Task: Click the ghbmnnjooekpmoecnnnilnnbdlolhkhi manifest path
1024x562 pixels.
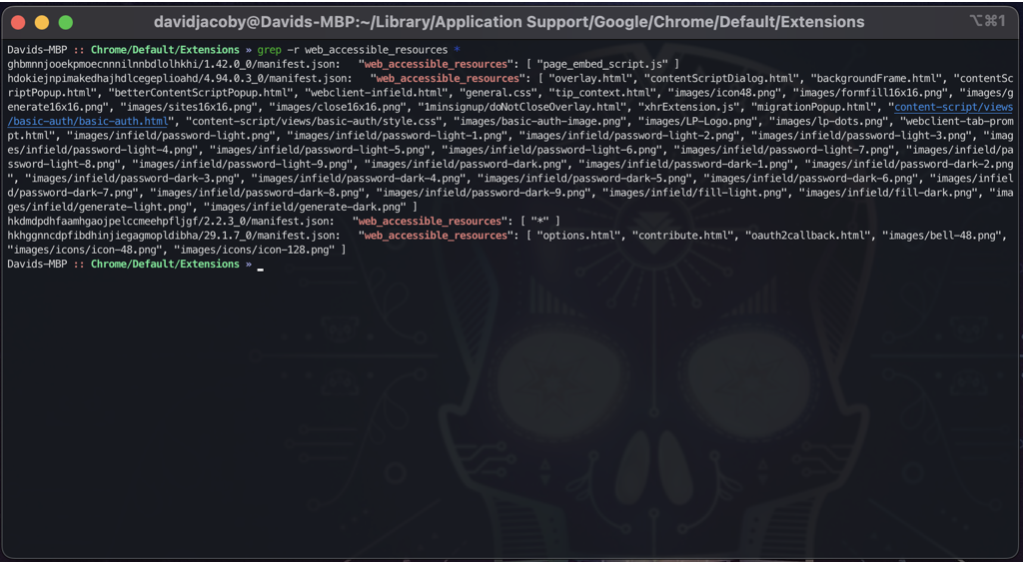Action: (173, 64)
